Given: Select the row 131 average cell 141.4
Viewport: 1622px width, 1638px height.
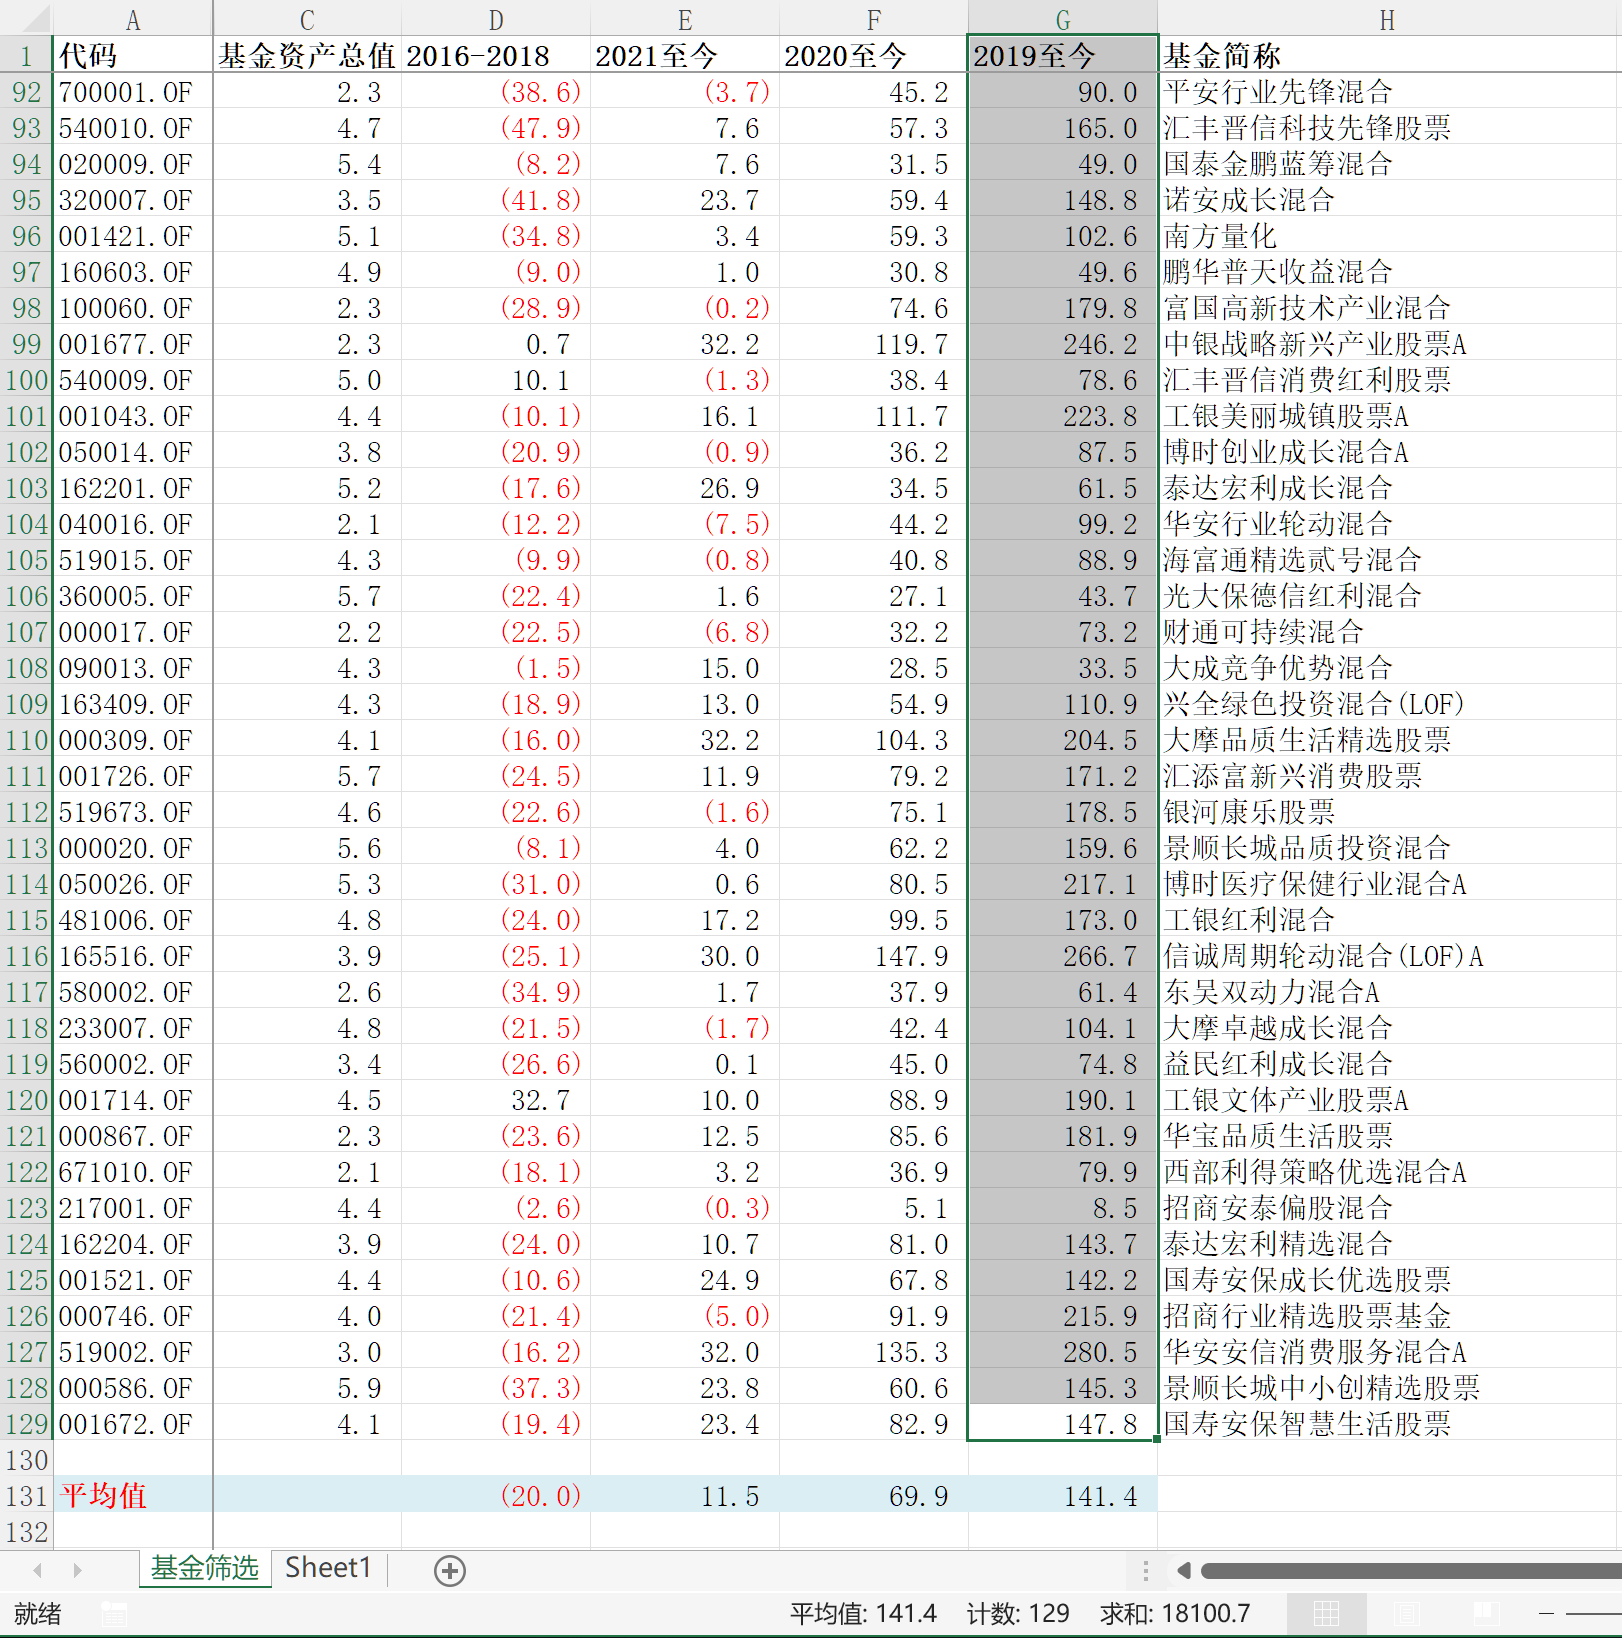Looking at the screenshot, I should click(1063, 1496).
